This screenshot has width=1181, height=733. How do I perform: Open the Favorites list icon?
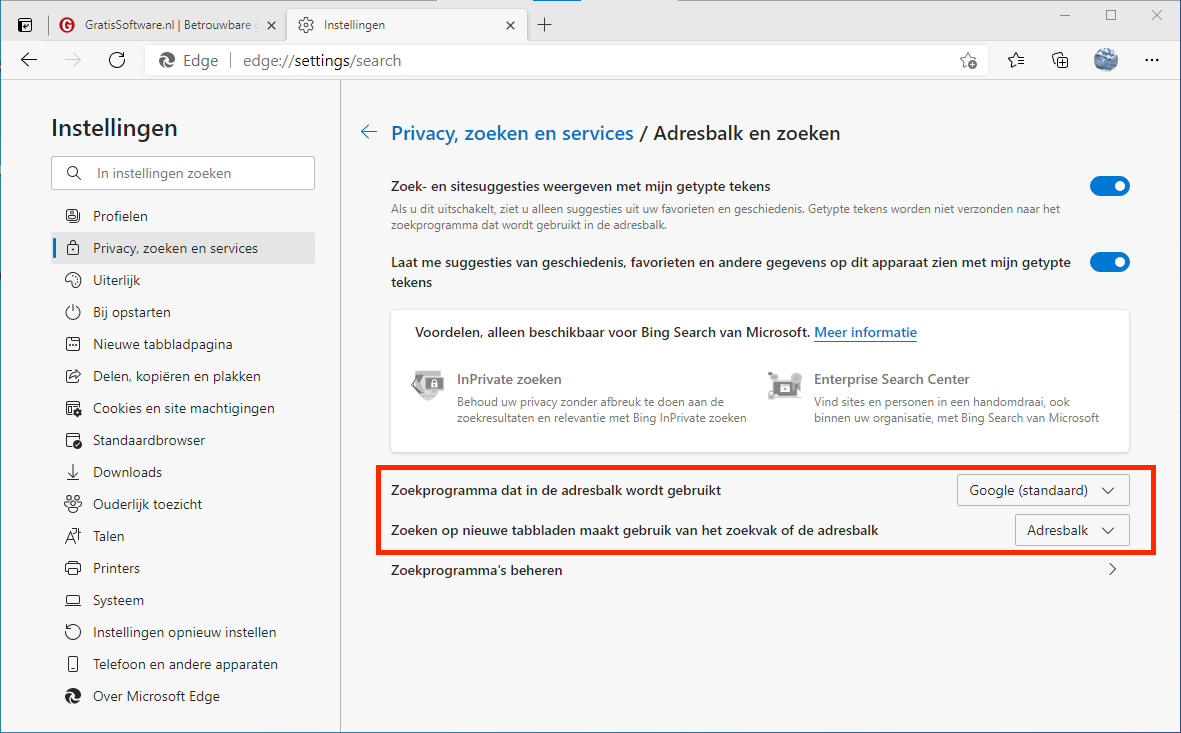tap(1016, 60)
